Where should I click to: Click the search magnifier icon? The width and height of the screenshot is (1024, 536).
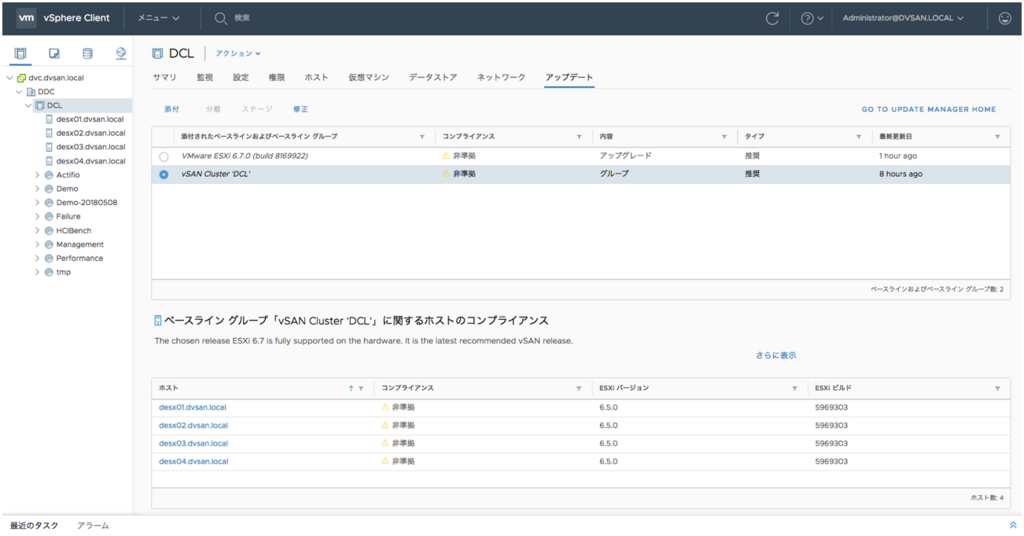[221, 18]
